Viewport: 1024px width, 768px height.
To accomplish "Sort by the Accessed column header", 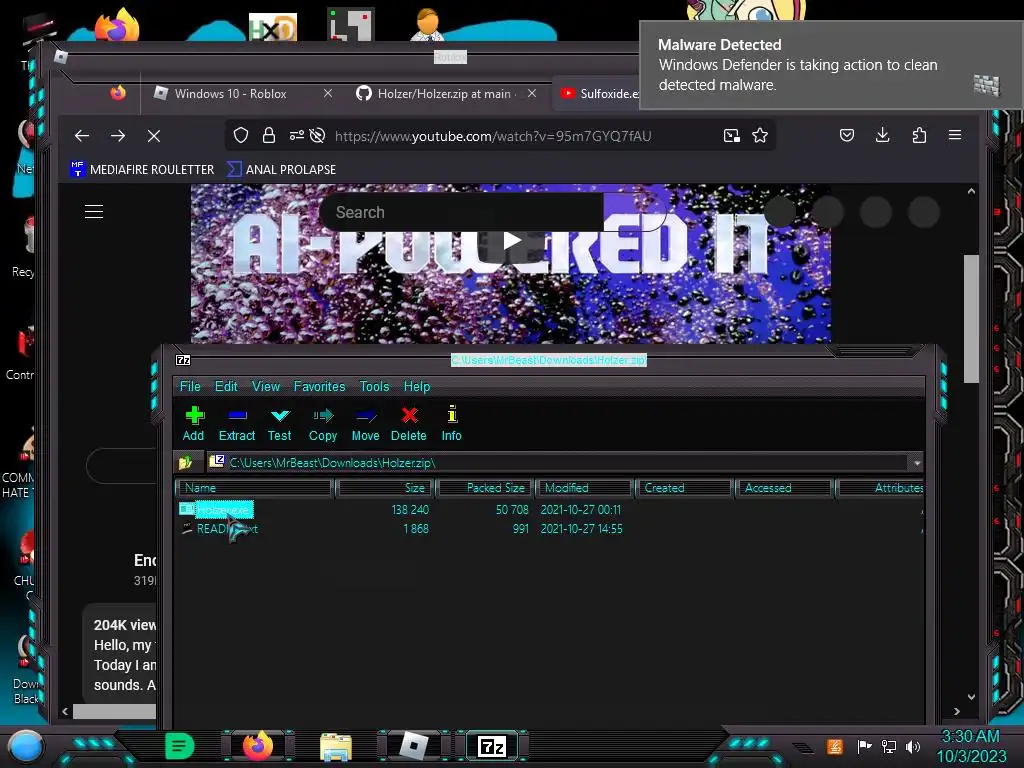I will (x=784, y=488).
